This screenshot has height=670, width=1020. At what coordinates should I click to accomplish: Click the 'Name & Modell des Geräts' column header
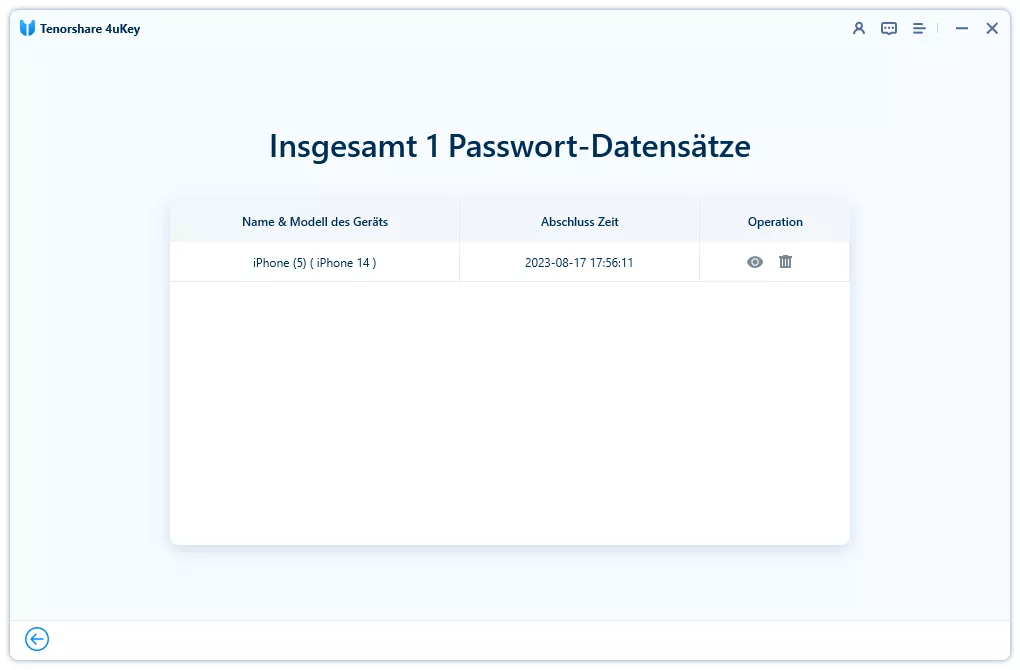pyautogui.click(x=315, y=222)
